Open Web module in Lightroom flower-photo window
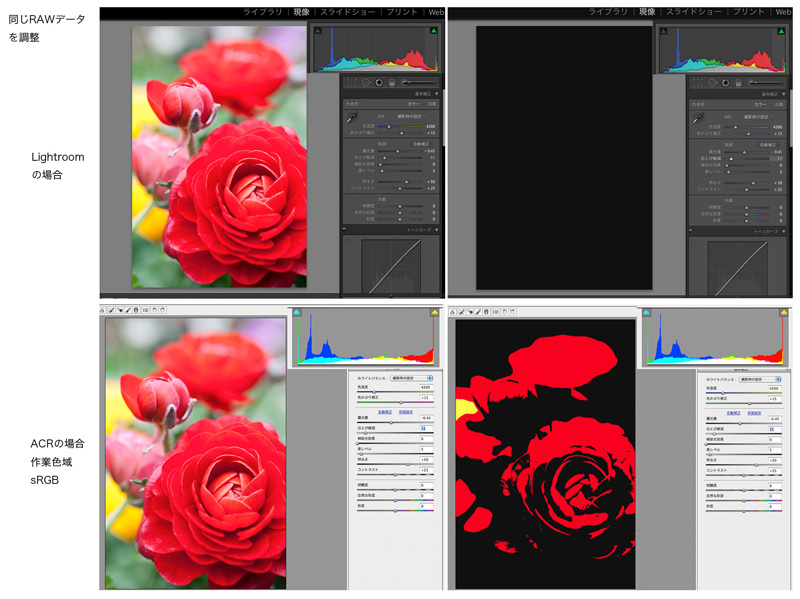The height and width of the screenshot is (599, 800). (436, 12)
